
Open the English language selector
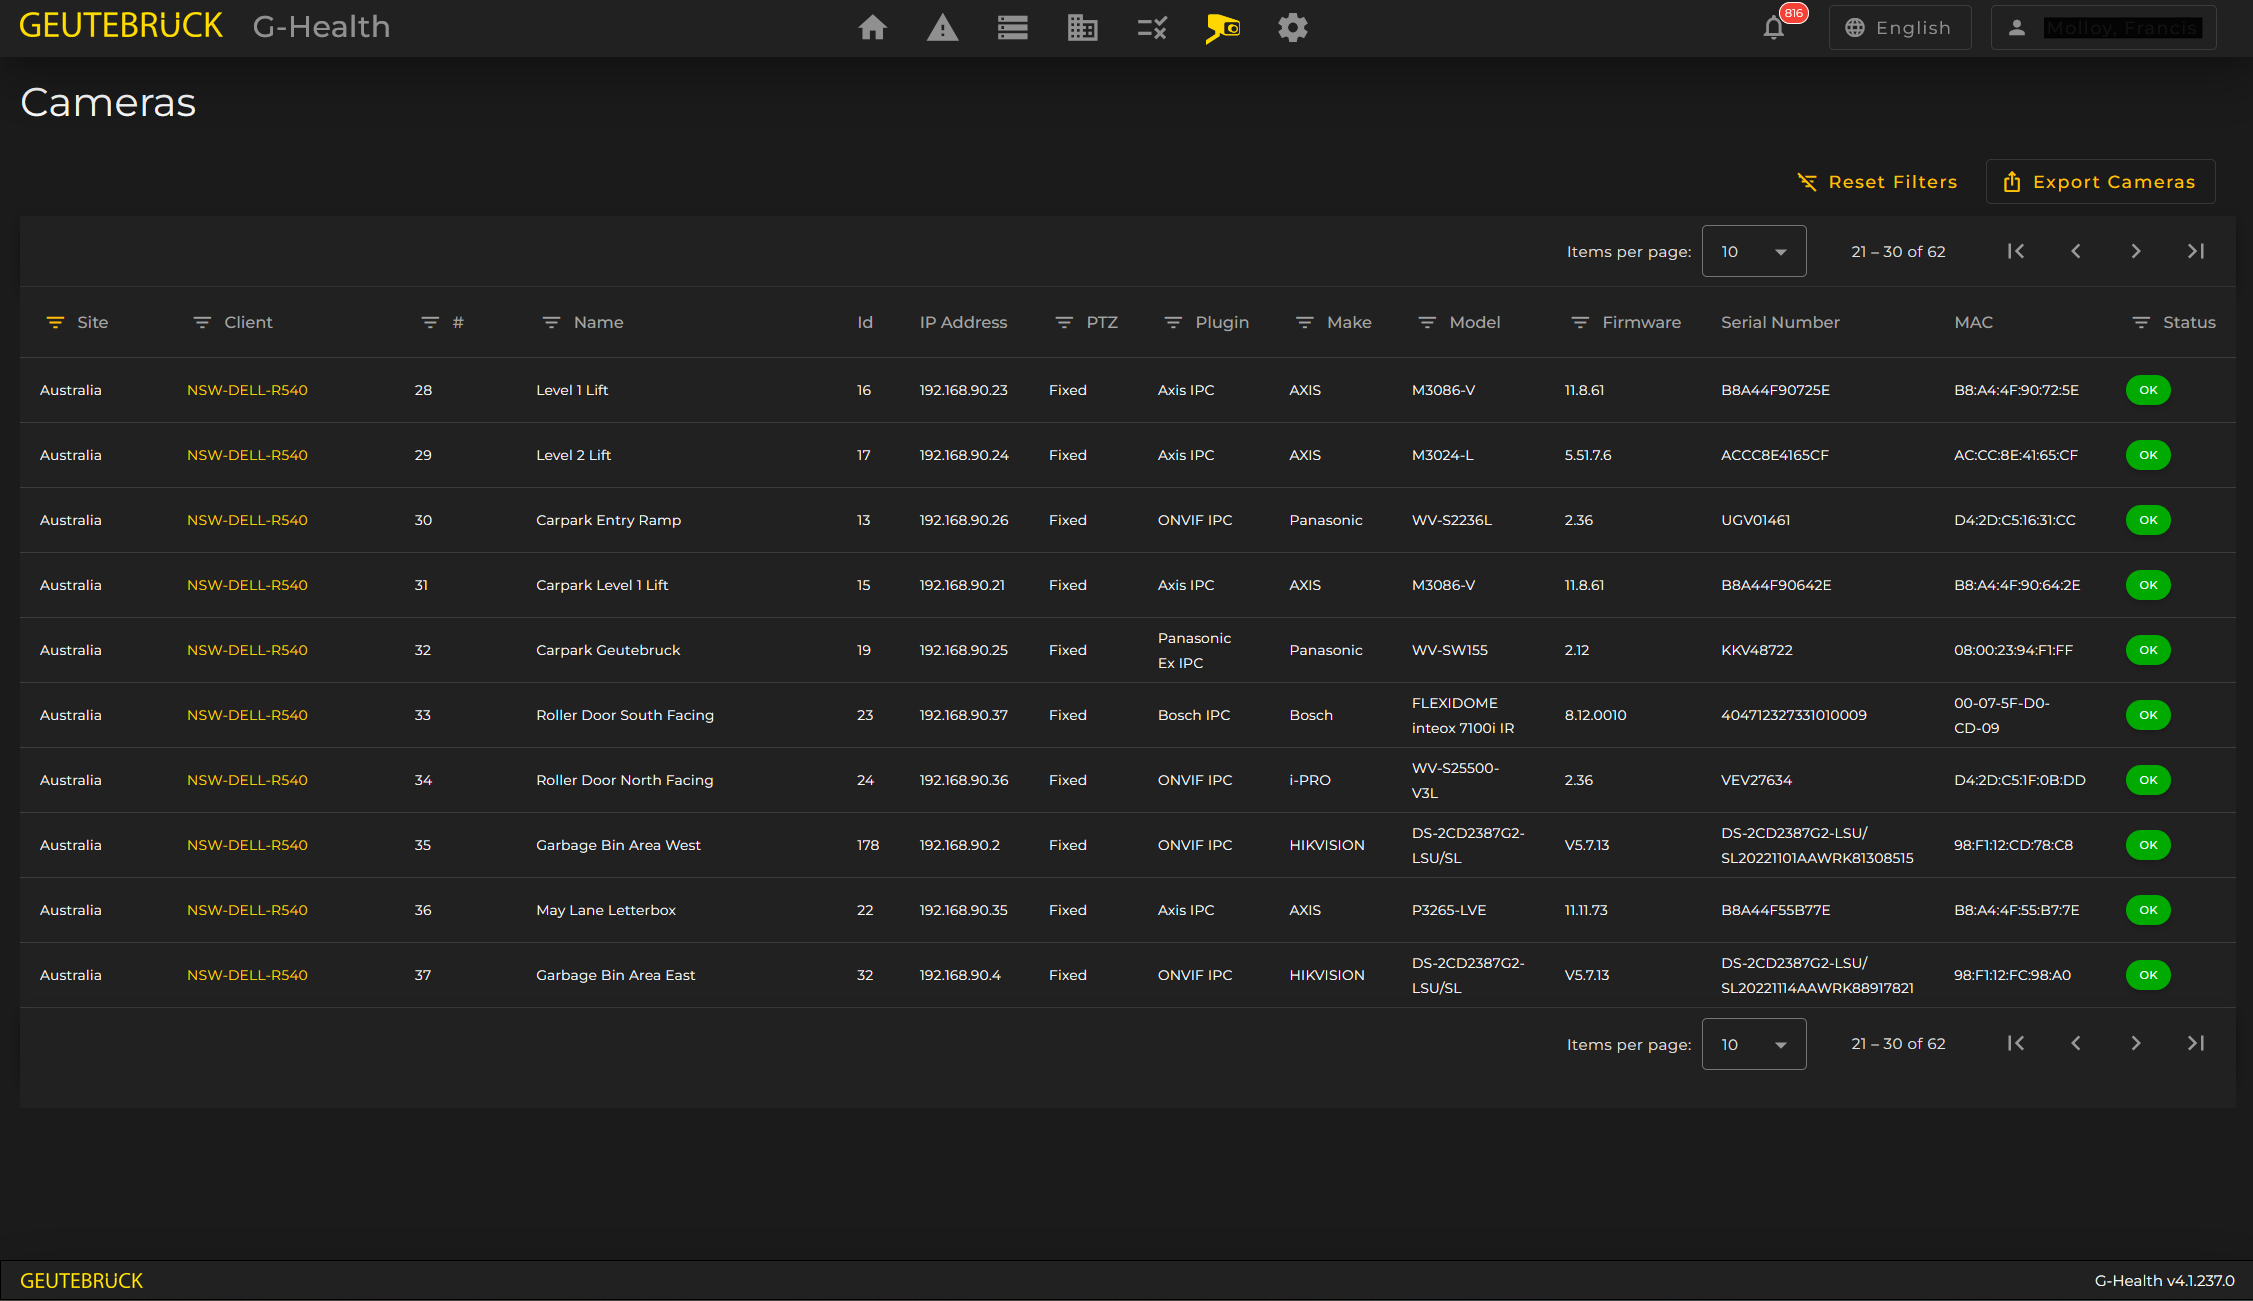[1899, 28]
